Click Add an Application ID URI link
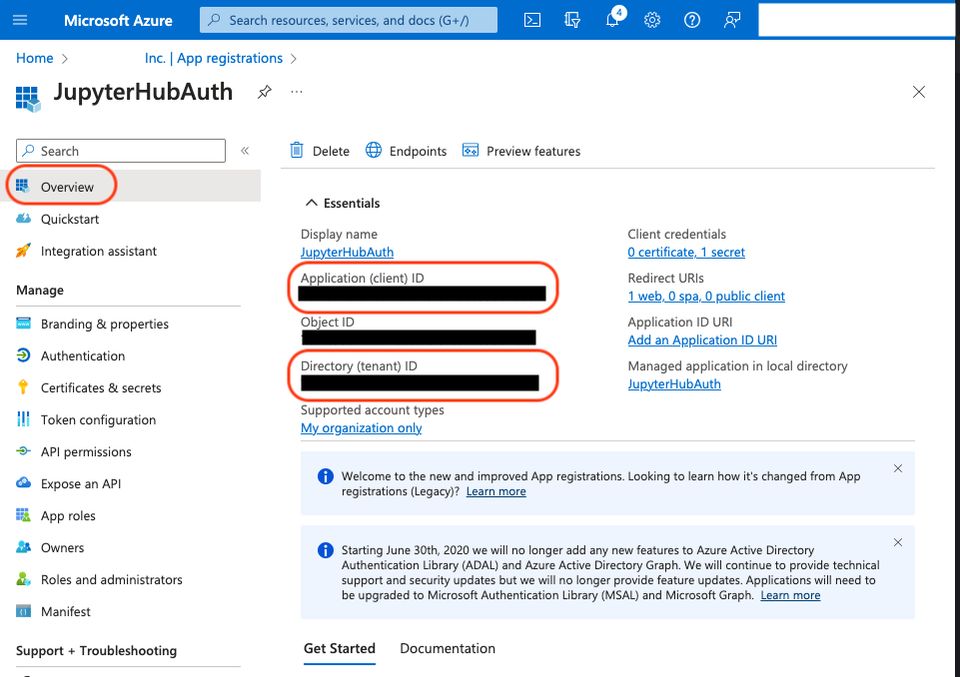 tap(702, 340)
